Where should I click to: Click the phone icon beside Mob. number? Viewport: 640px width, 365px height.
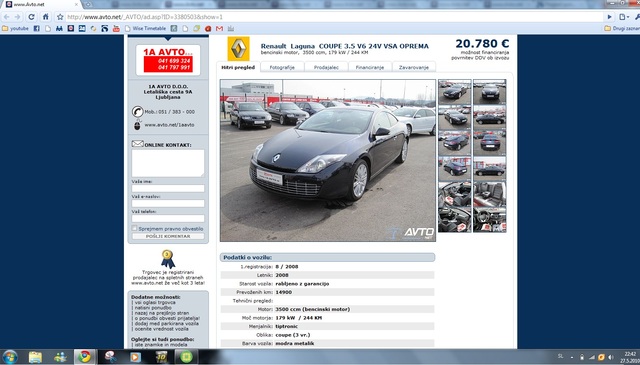138,111
